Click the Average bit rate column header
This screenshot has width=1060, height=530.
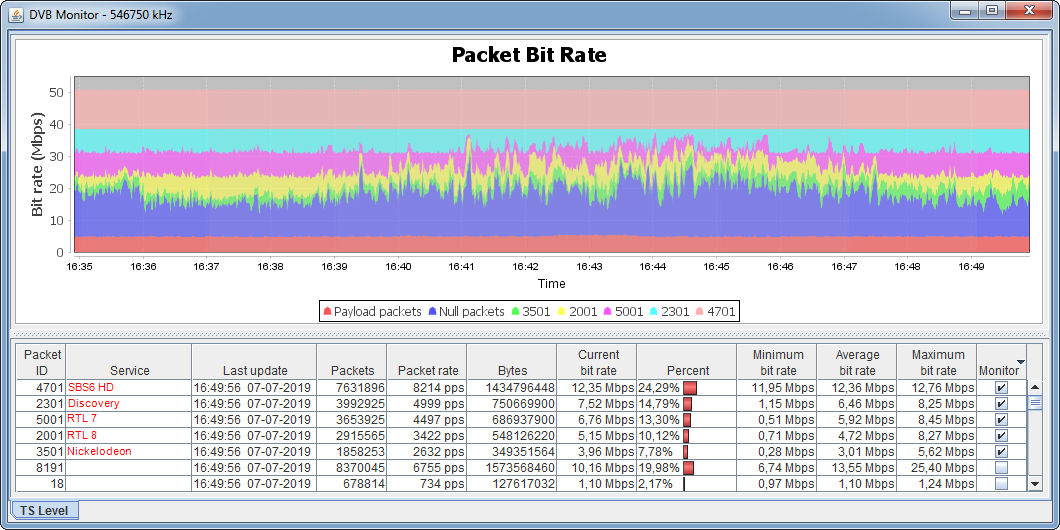(x=857, y=362)
